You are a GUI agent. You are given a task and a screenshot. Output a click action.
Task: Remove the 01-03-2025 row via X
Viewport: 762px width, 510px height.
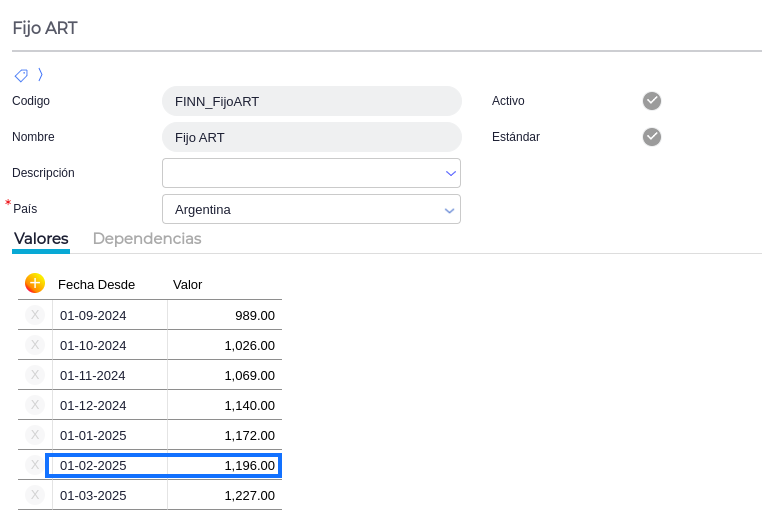[x=35, y=495]
